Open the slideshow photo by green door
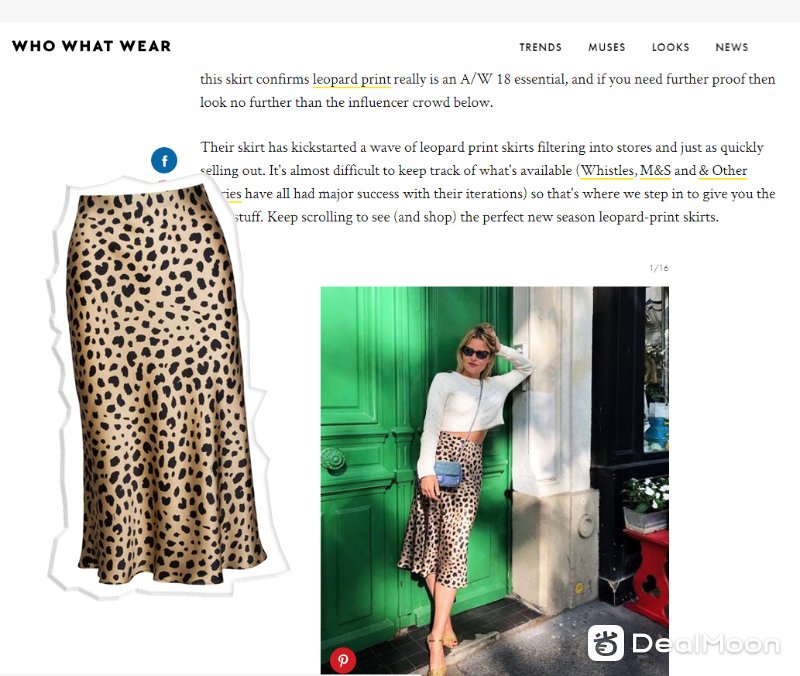Image resolution: width=800 pixels, height=676 pixels. (494, 481)
